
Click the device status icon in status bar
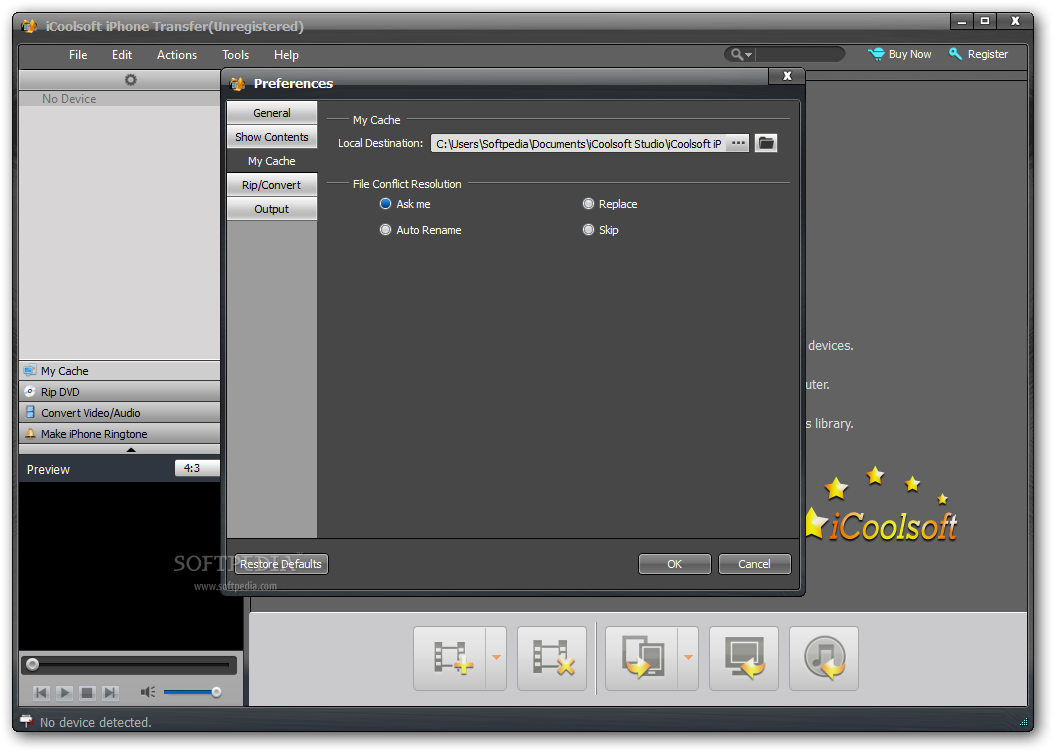[x=26, y=721]
